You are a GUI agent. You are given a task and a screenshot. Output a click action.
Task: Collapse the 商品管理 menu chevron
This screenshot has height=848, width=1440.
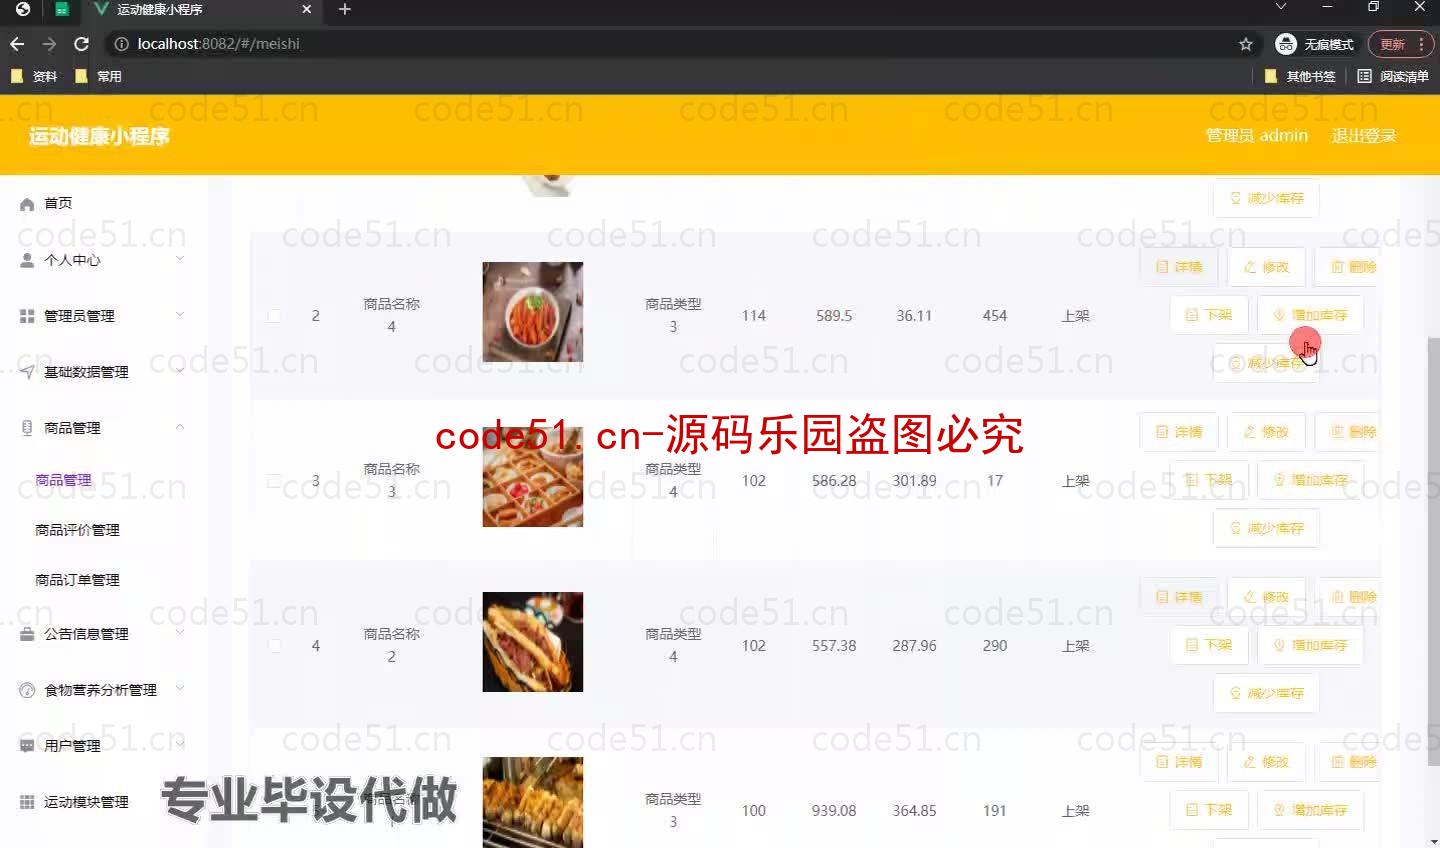pos(180,427)
